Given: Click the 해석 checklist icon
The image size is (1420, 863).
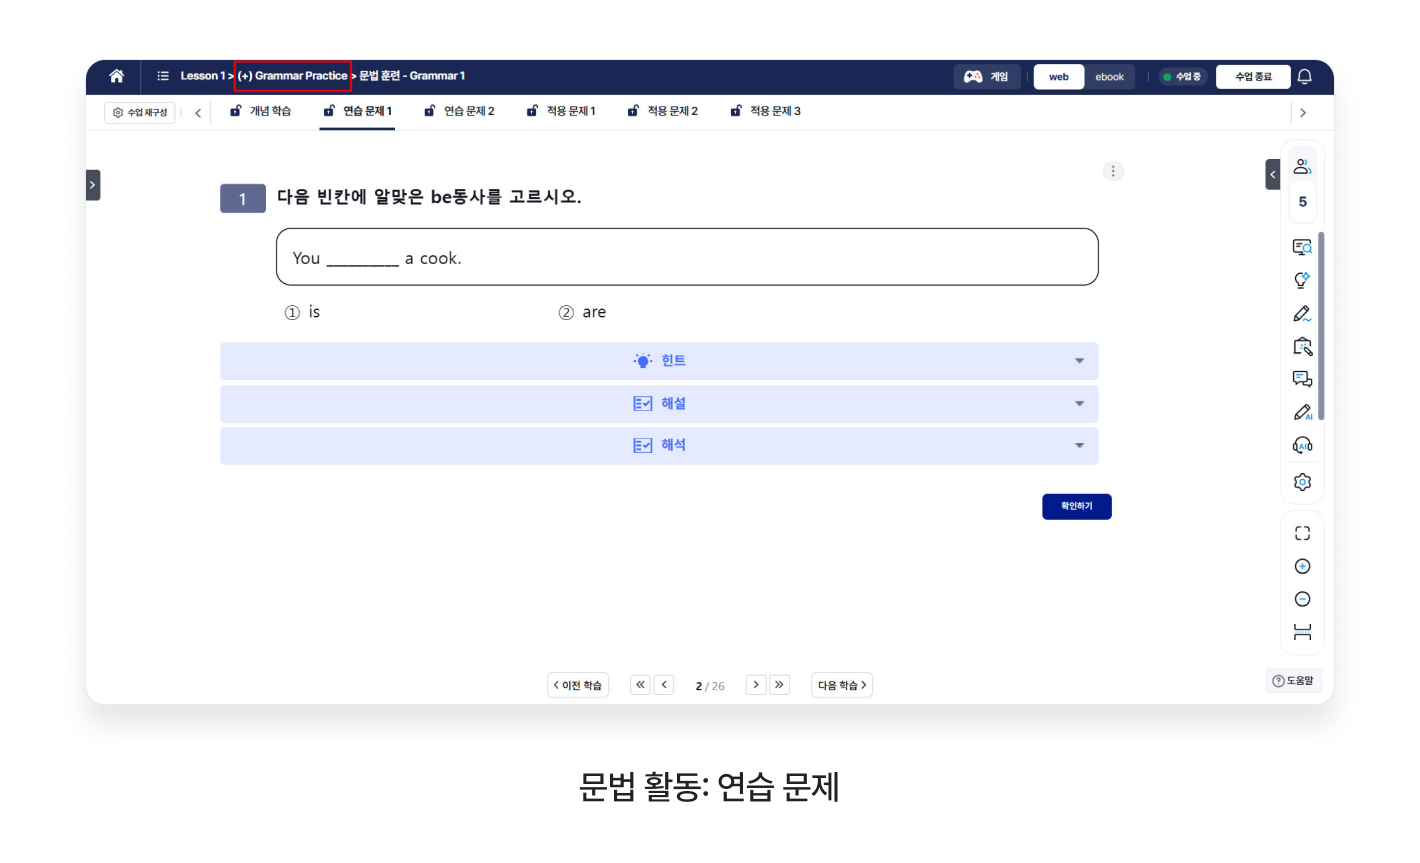Looking at the screenshot, I should click(643, 446).
